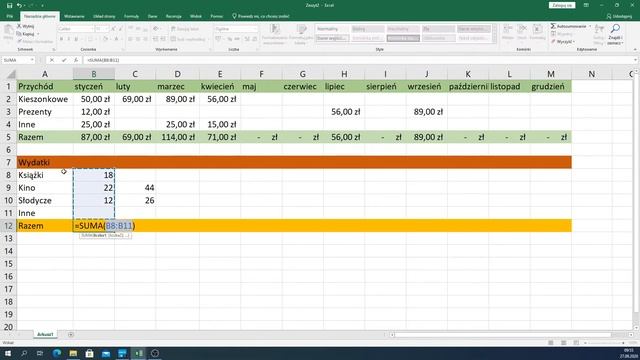
Task: Click the vertical scrollbar down arrow
Action: (636, 327)
